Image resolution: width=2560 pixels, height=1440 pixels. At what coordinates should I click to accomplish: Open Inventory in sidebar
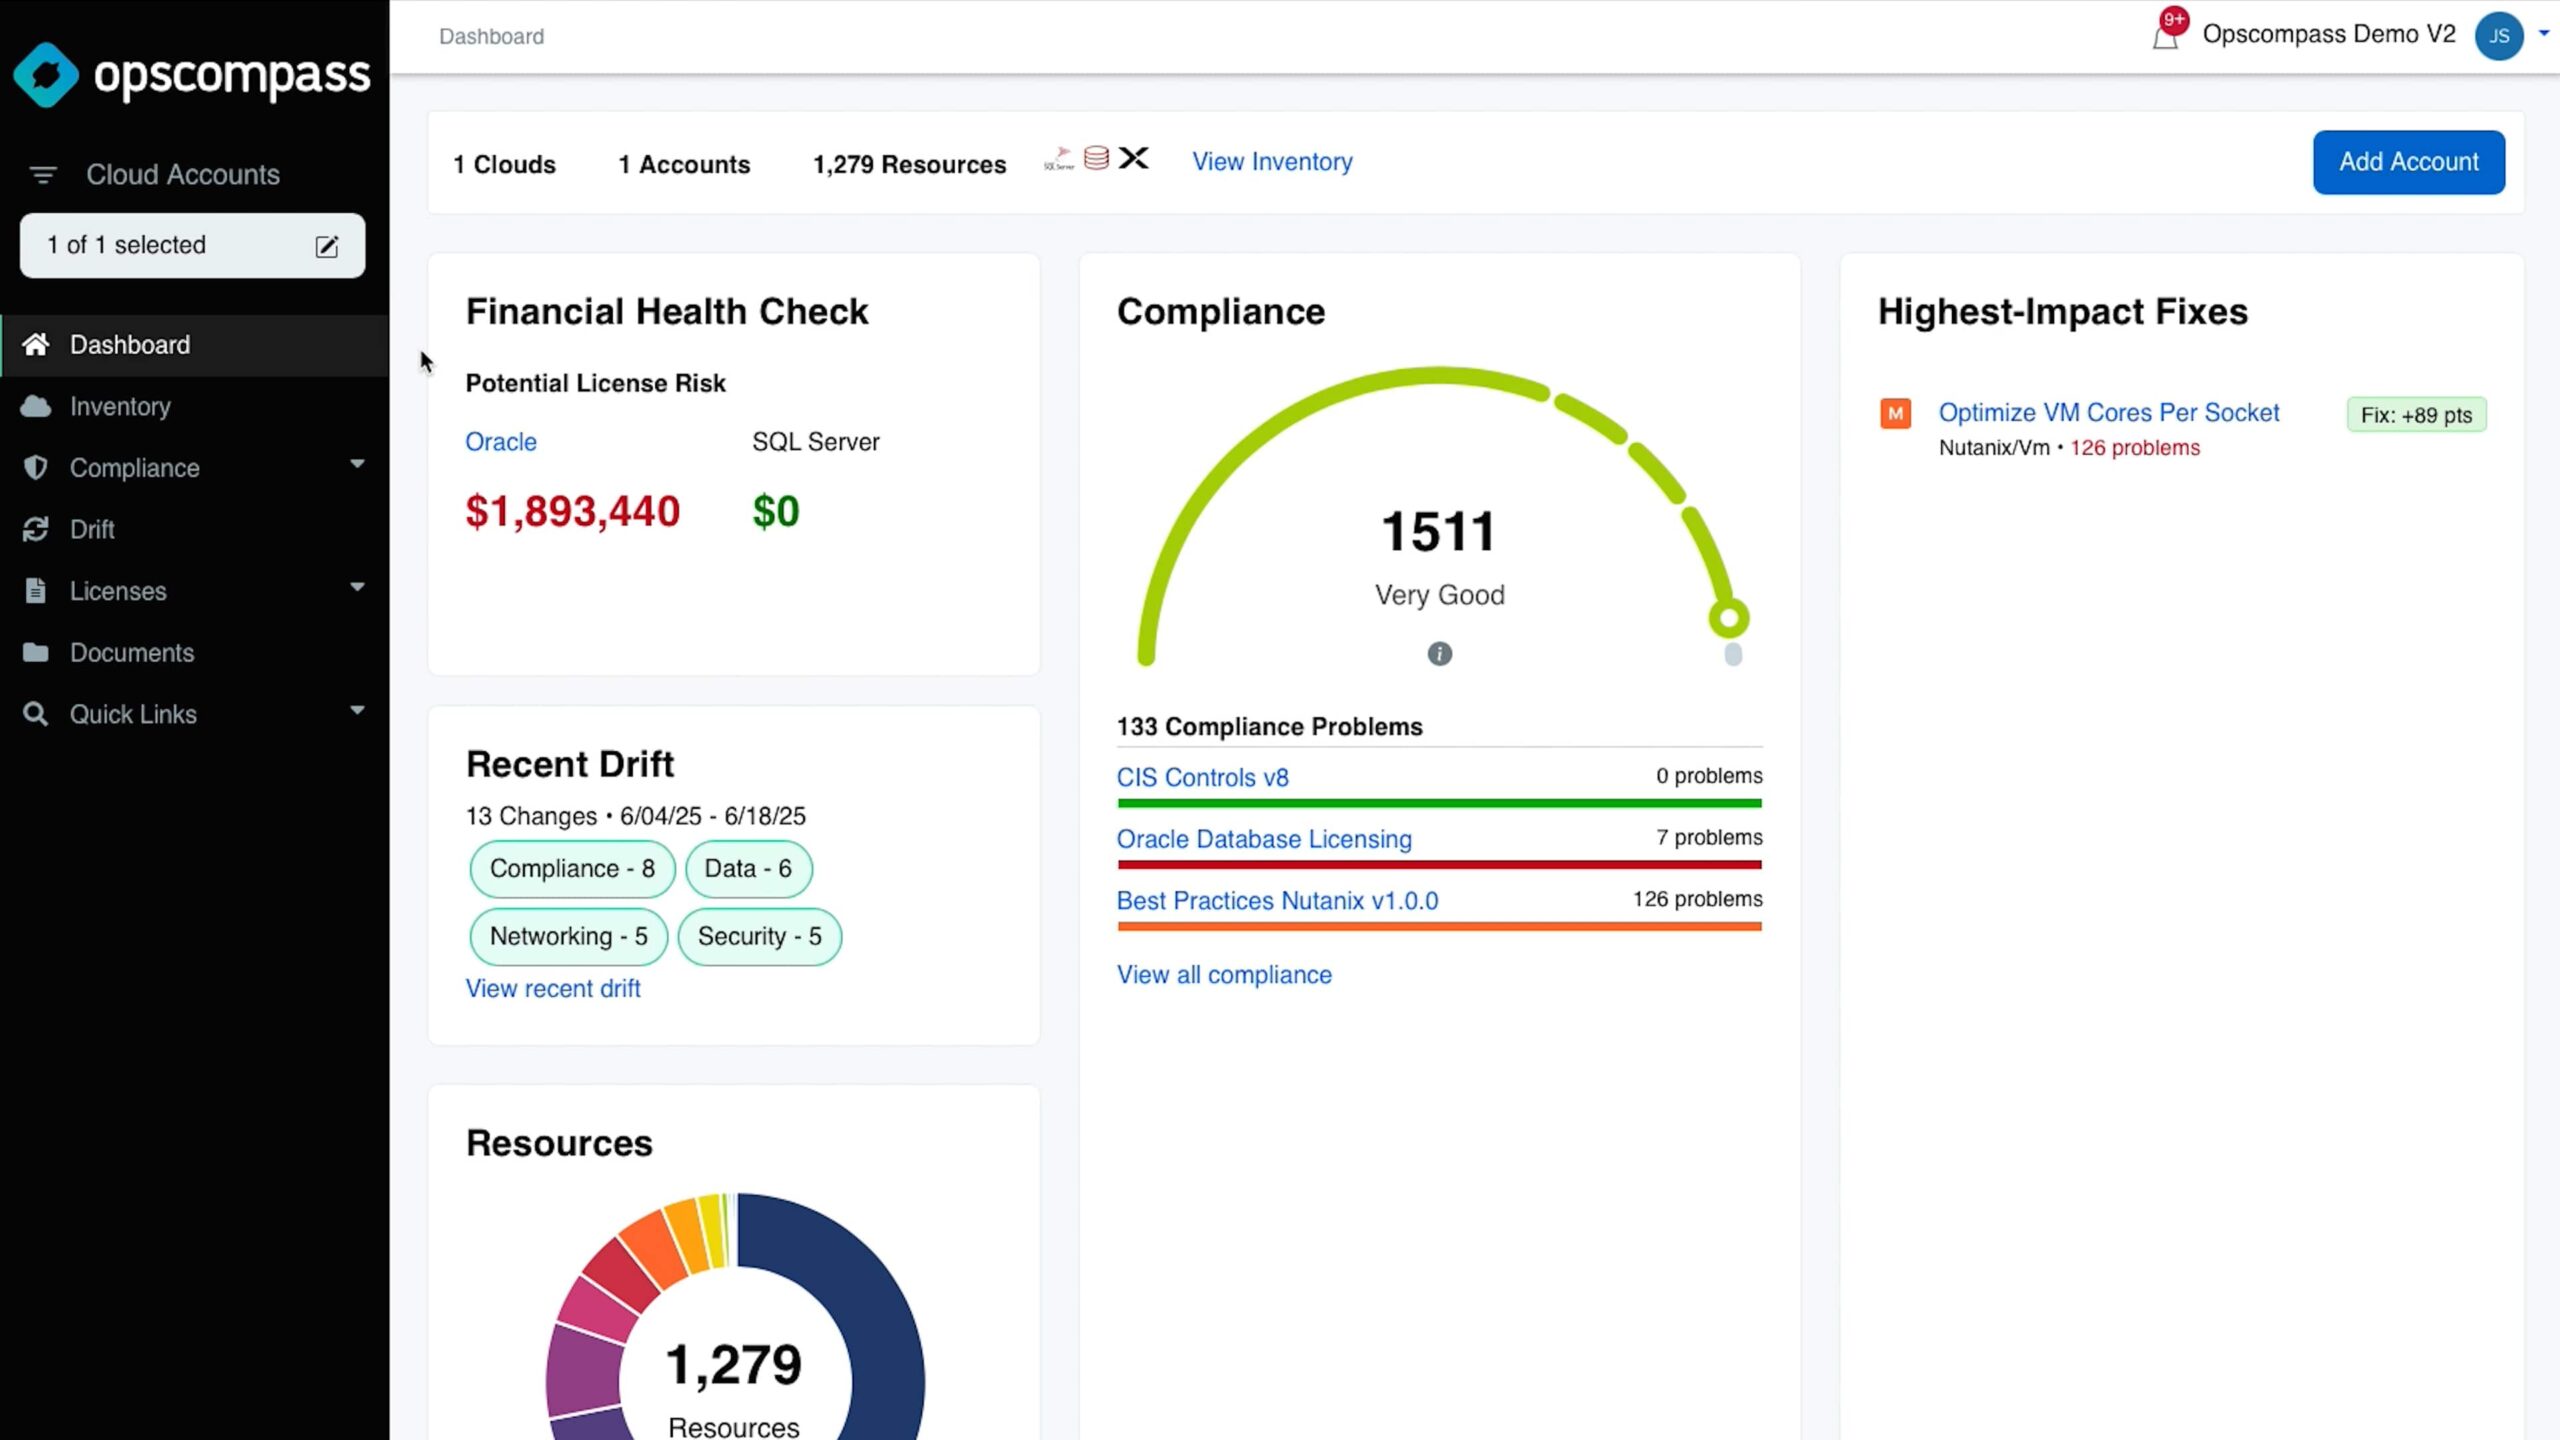click(x=195, y=406)
